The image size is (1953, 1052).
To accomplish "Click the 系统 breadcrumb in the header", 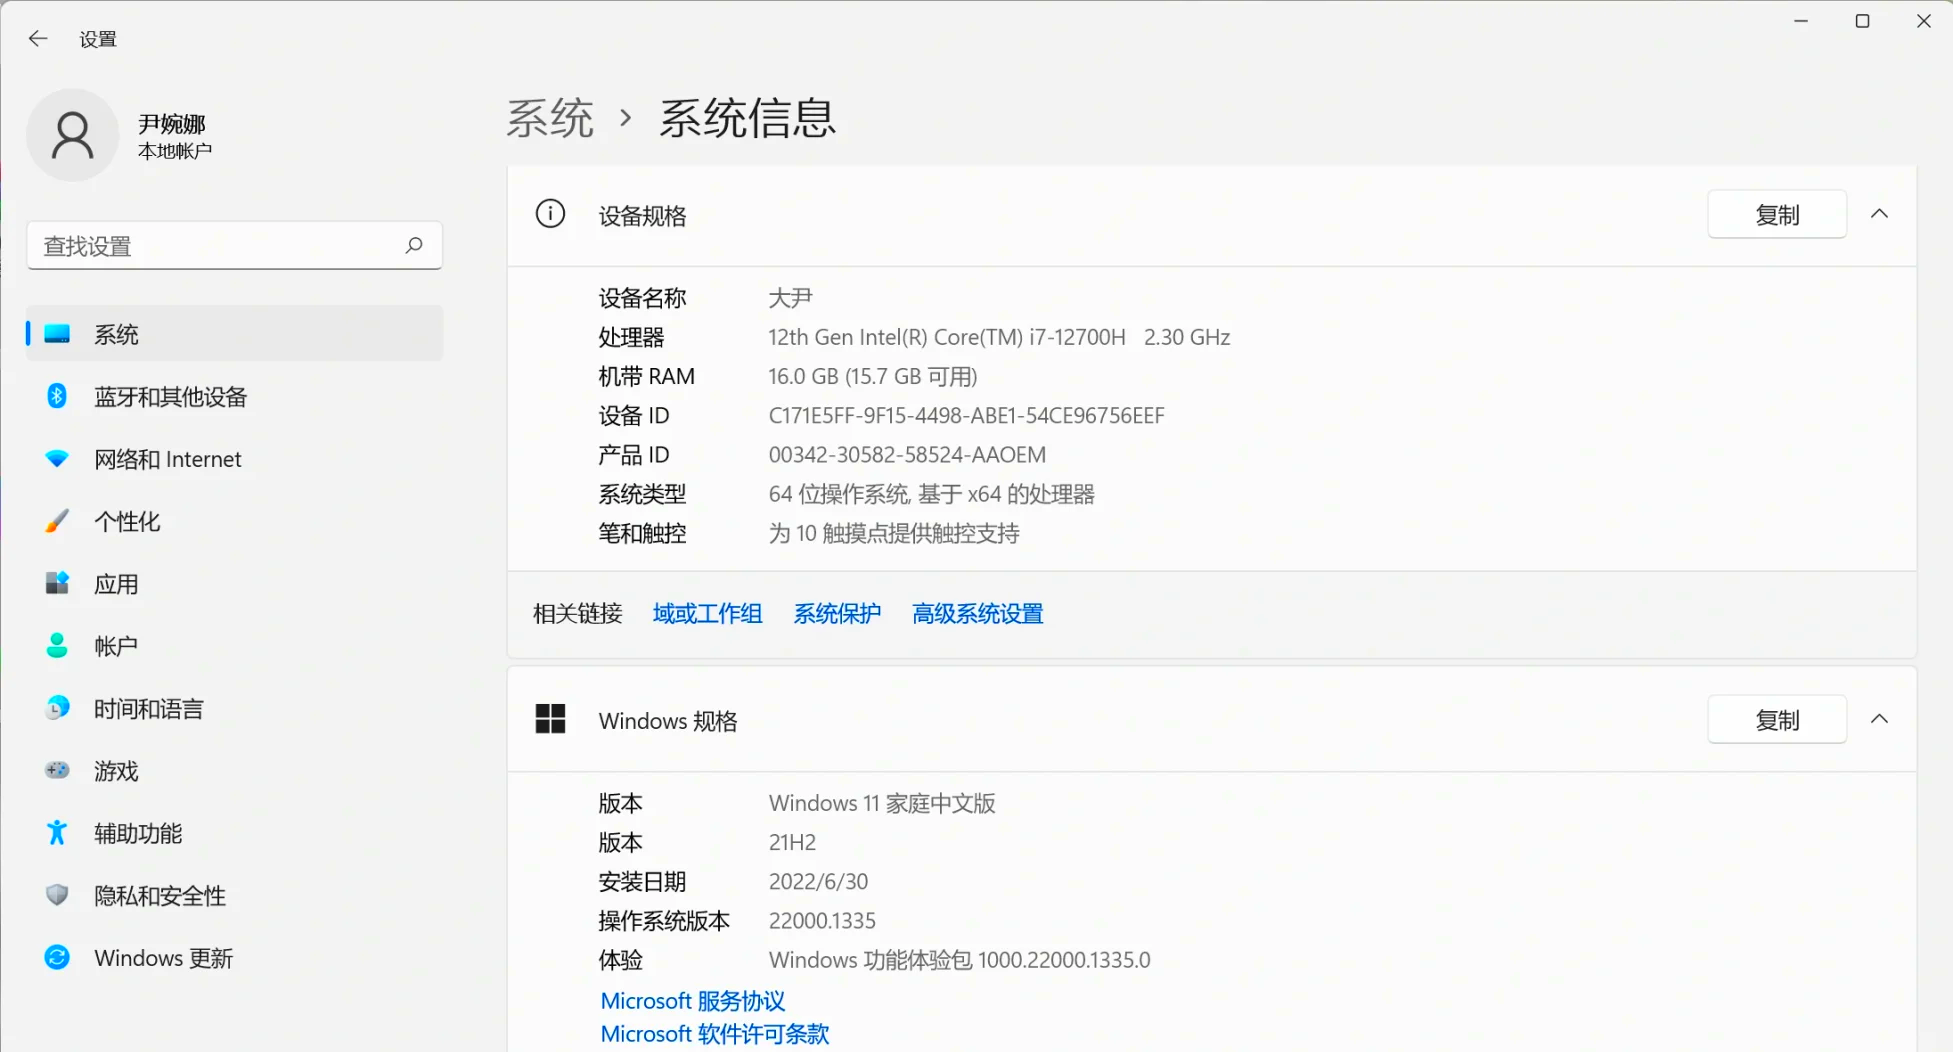I will (x=550, y=118).
